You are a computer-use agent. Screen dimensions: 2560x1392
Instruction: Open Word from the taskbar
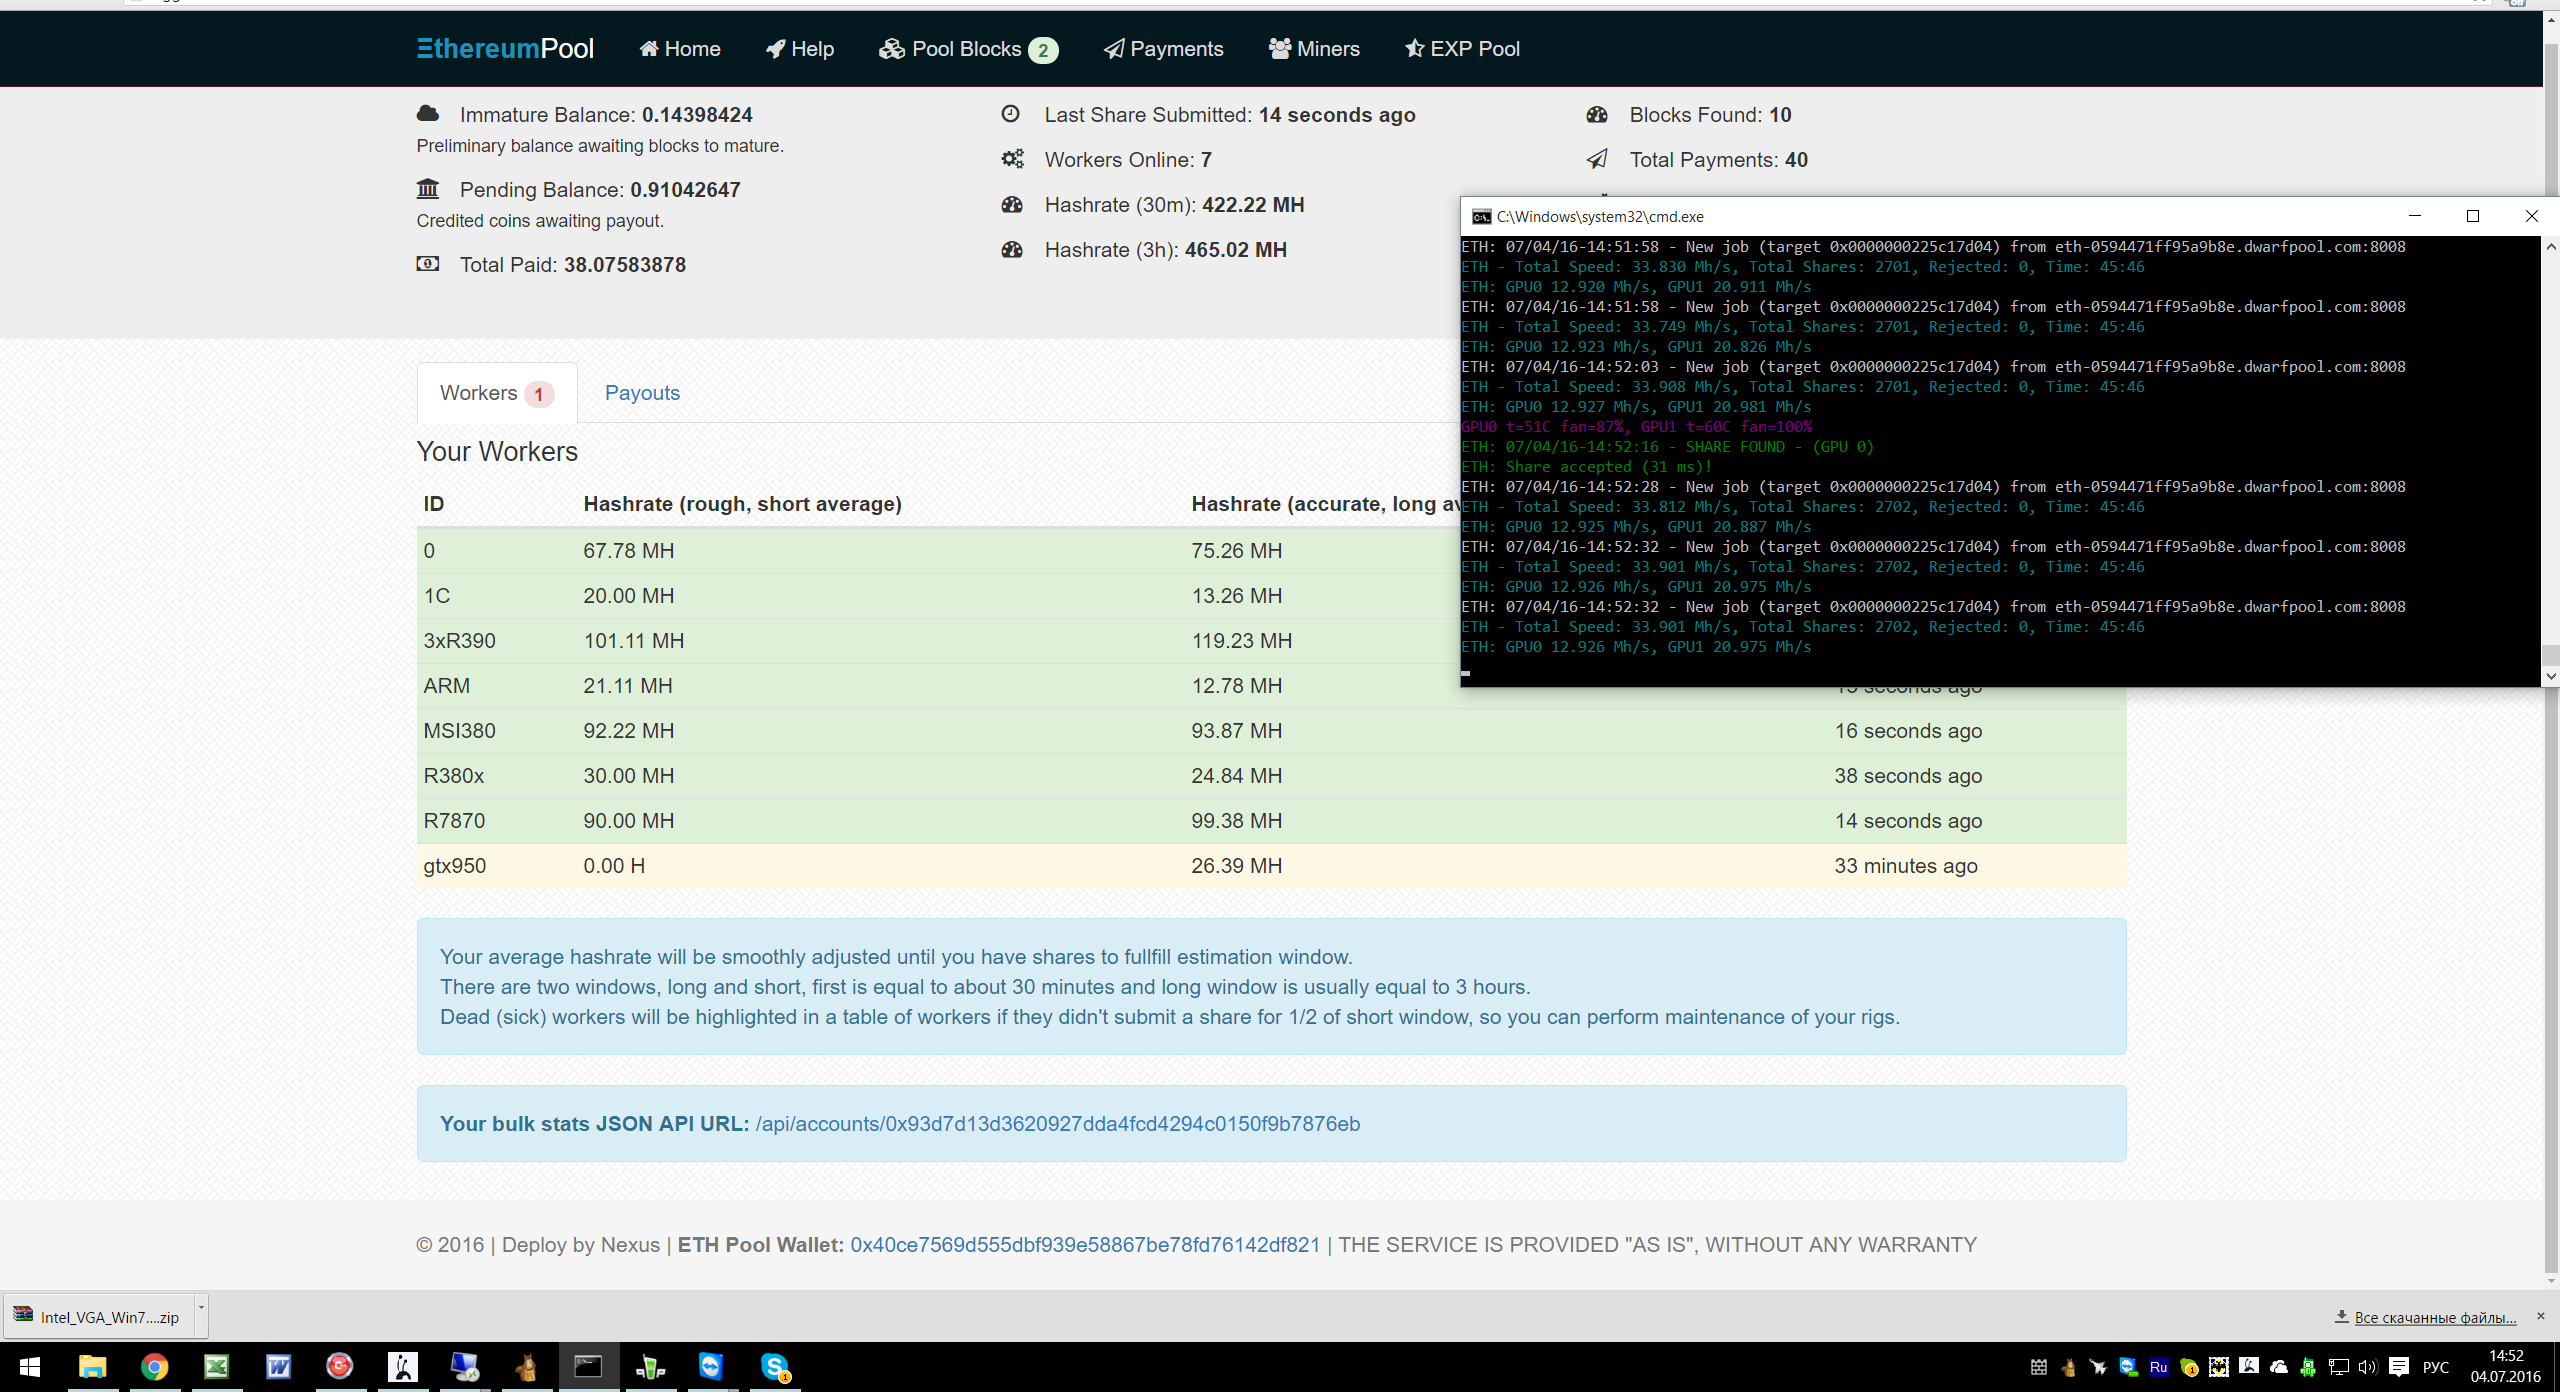point(278,1367)
